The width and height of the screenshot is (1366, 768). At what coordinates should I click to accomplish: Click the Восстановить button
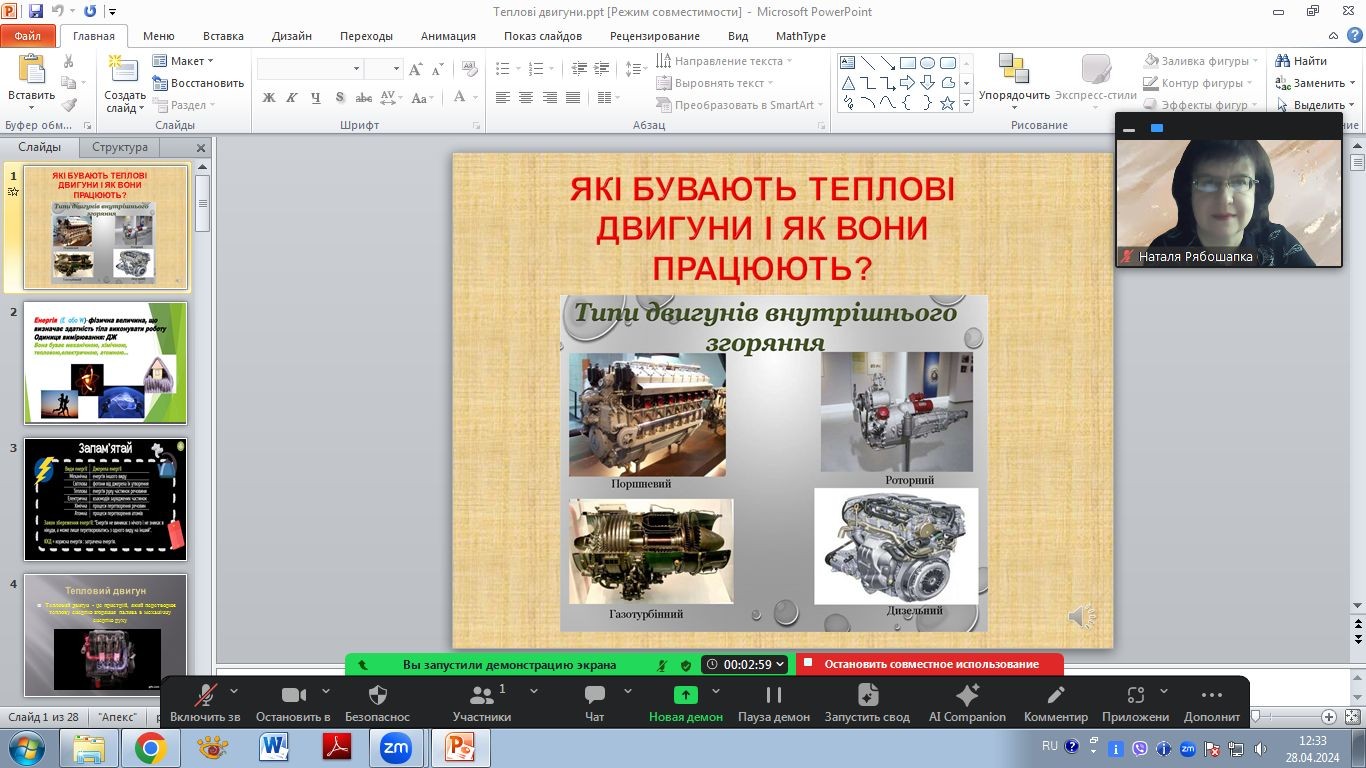tap(198, 83)
